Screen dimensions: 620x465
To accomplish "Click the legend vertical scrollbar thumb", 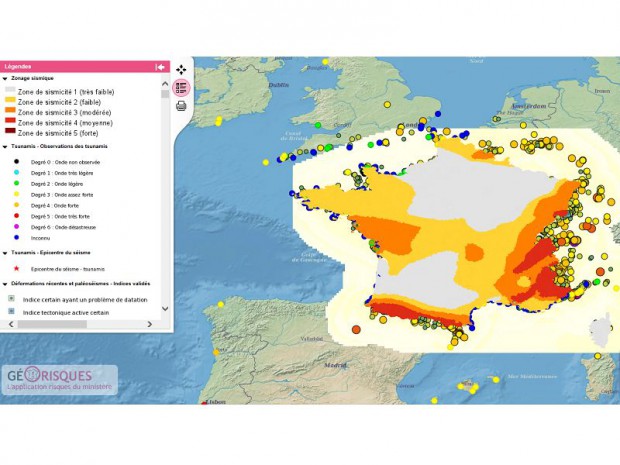I will point(165,94).
